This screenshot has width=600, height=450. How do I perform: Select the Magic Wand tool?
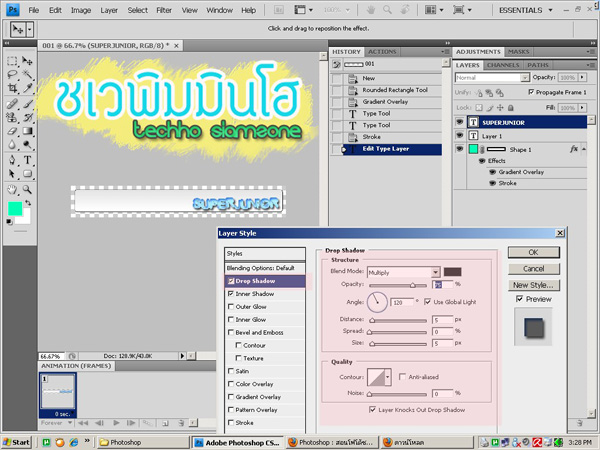tap(27, 75)
